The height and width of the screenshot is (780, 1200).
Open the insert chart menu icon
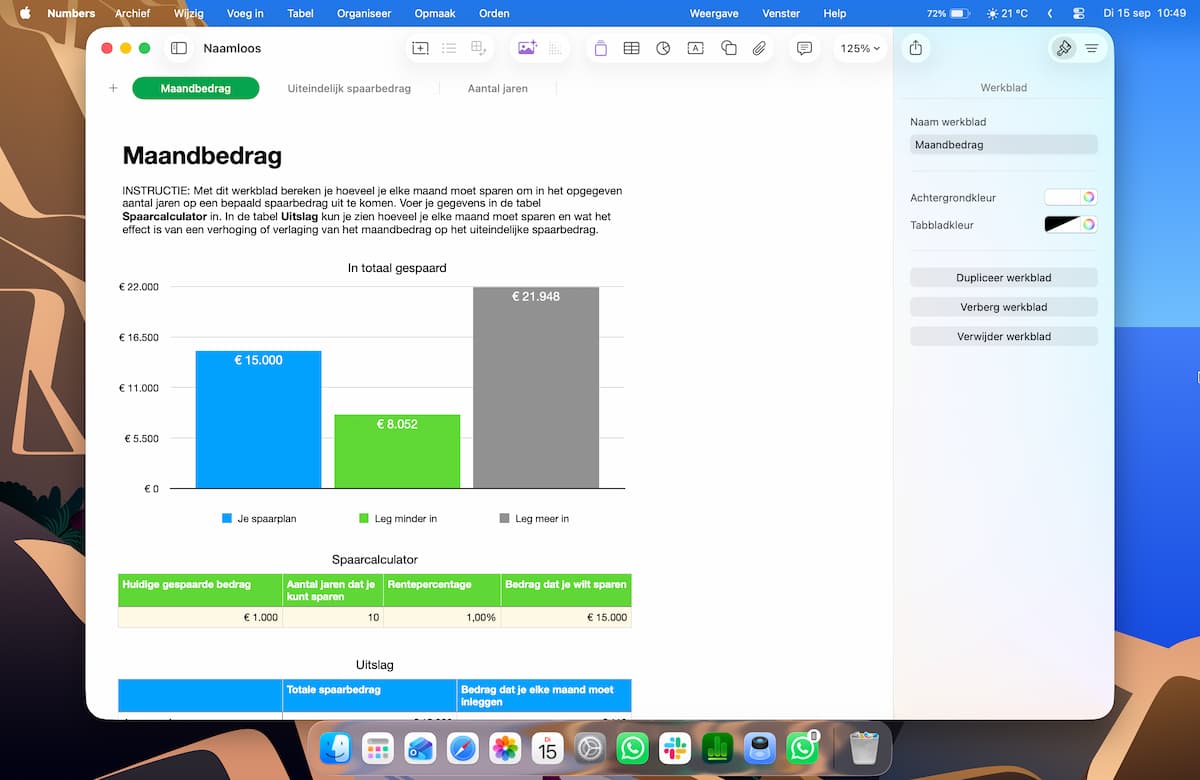pos(663,48)
